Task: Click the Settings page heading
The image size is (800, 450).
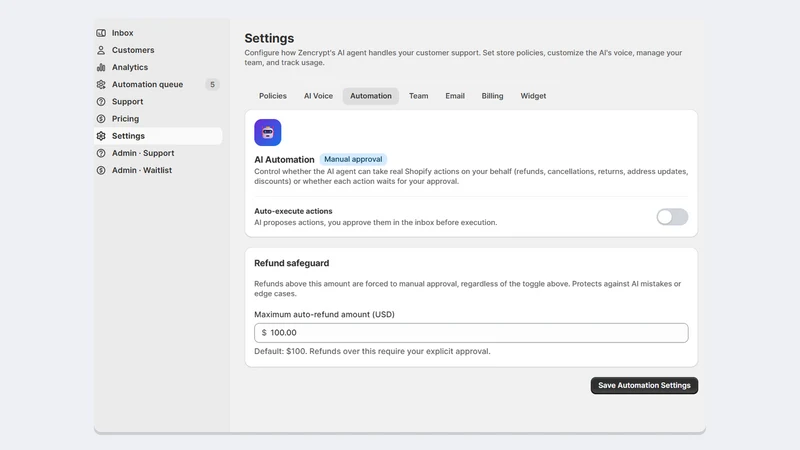Action: tap(269, 38)
